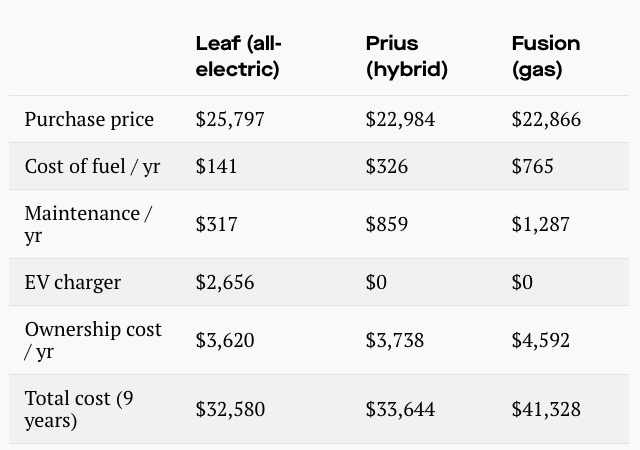Click the EV charger row label

73,282
